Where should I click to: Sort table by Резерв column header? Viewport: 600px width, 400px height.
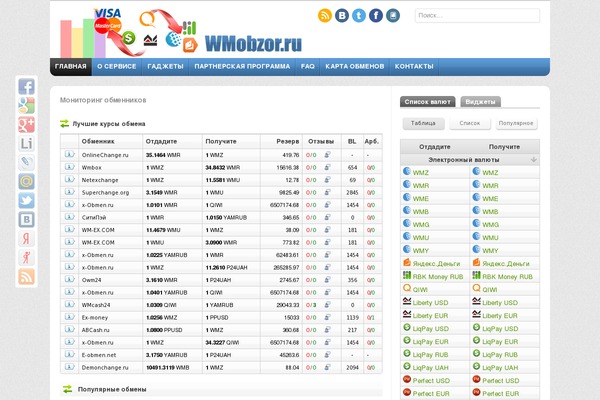click(x=287, y=141)
